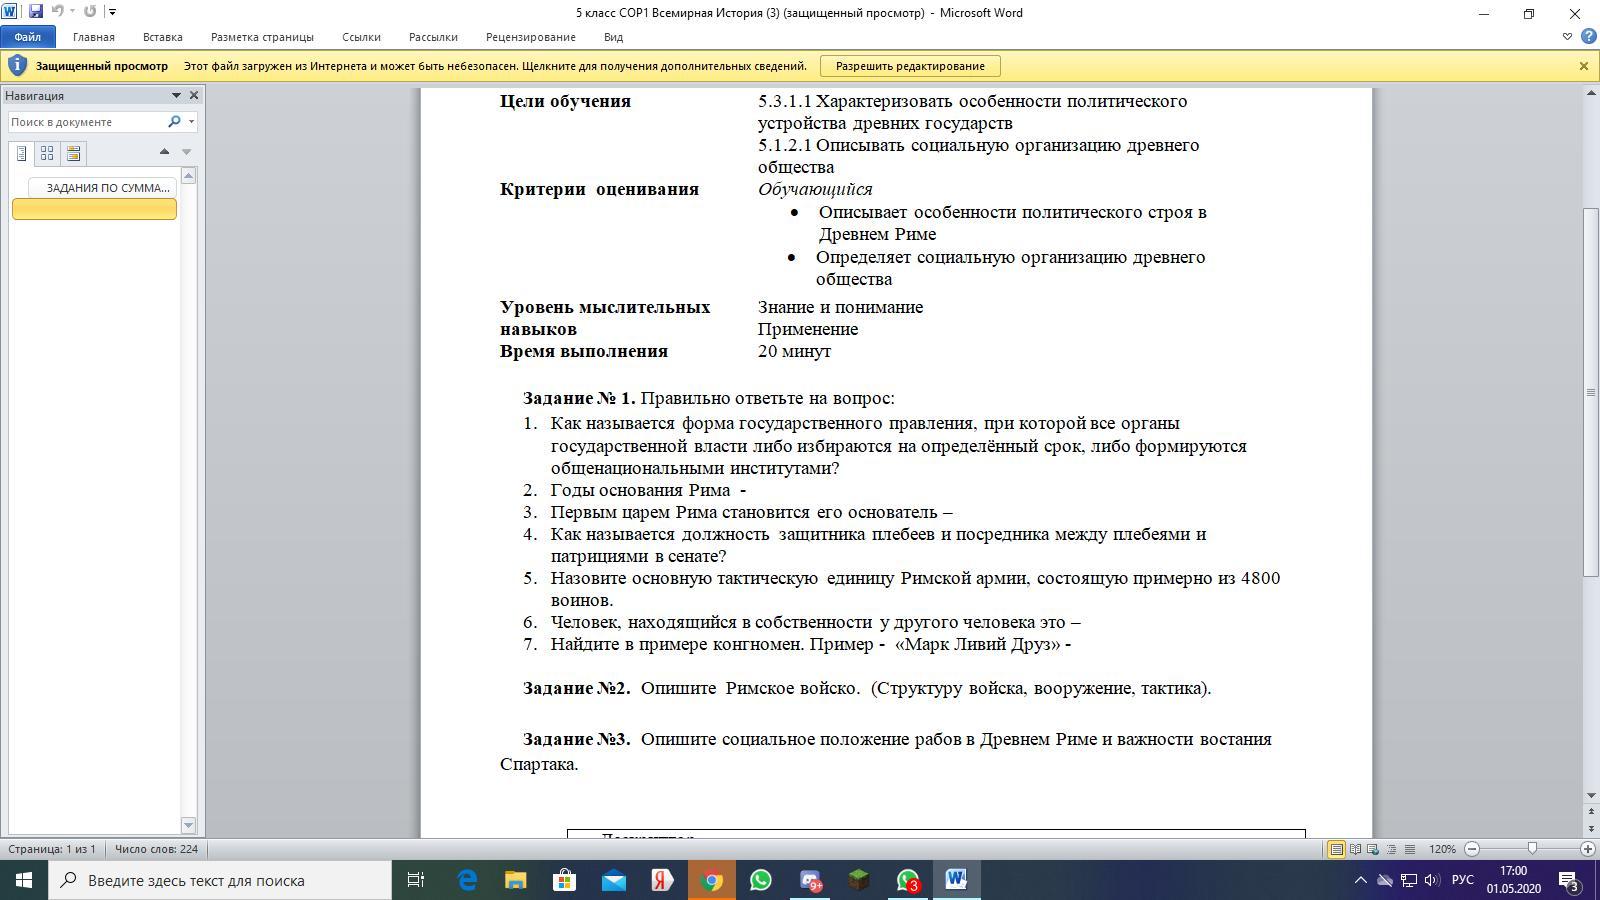Click the zoom slider handle

(1532, 849)
